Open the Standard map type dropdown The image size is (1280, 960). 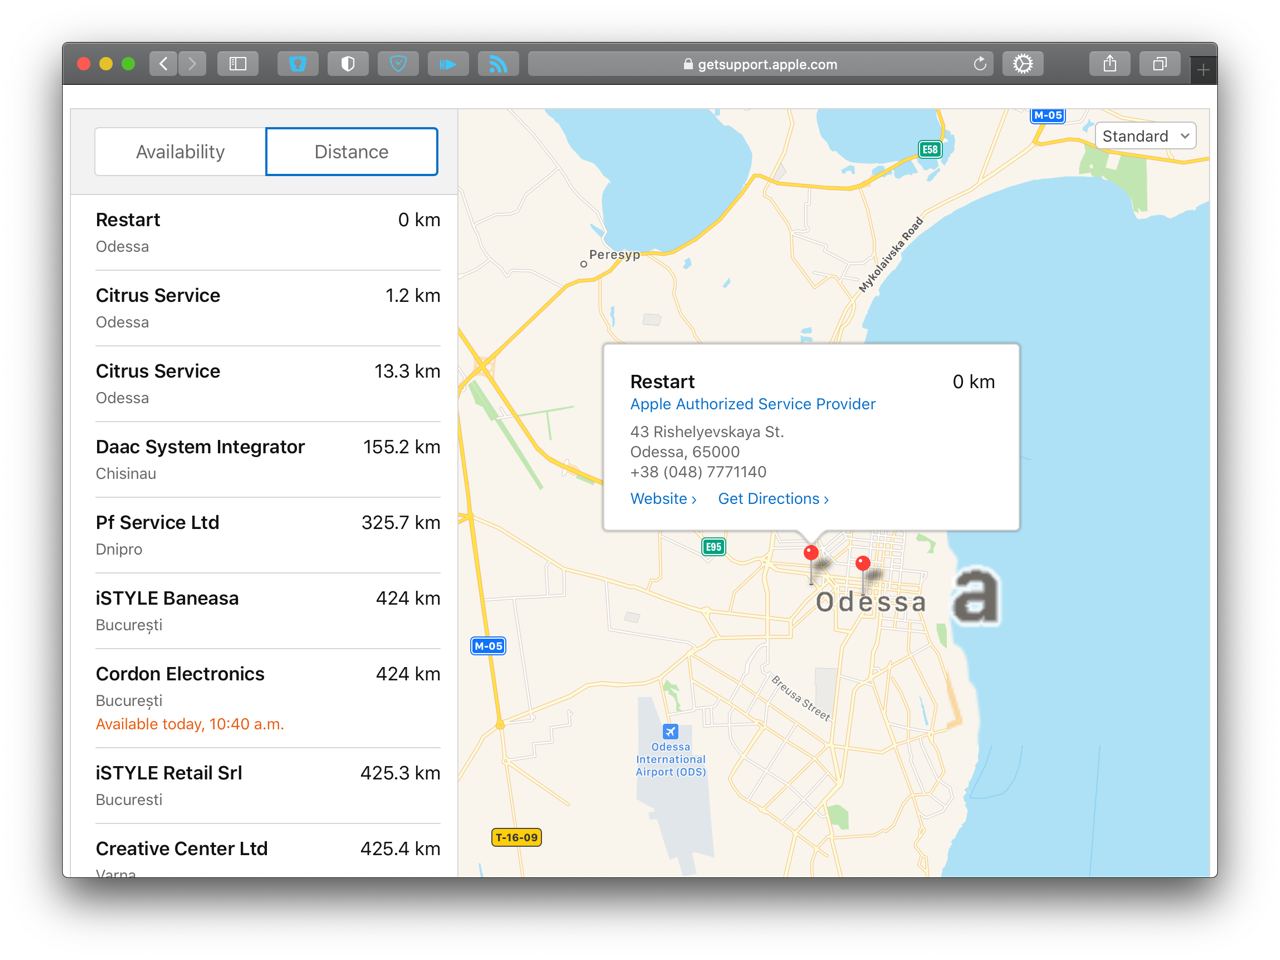coord(1146,136)
